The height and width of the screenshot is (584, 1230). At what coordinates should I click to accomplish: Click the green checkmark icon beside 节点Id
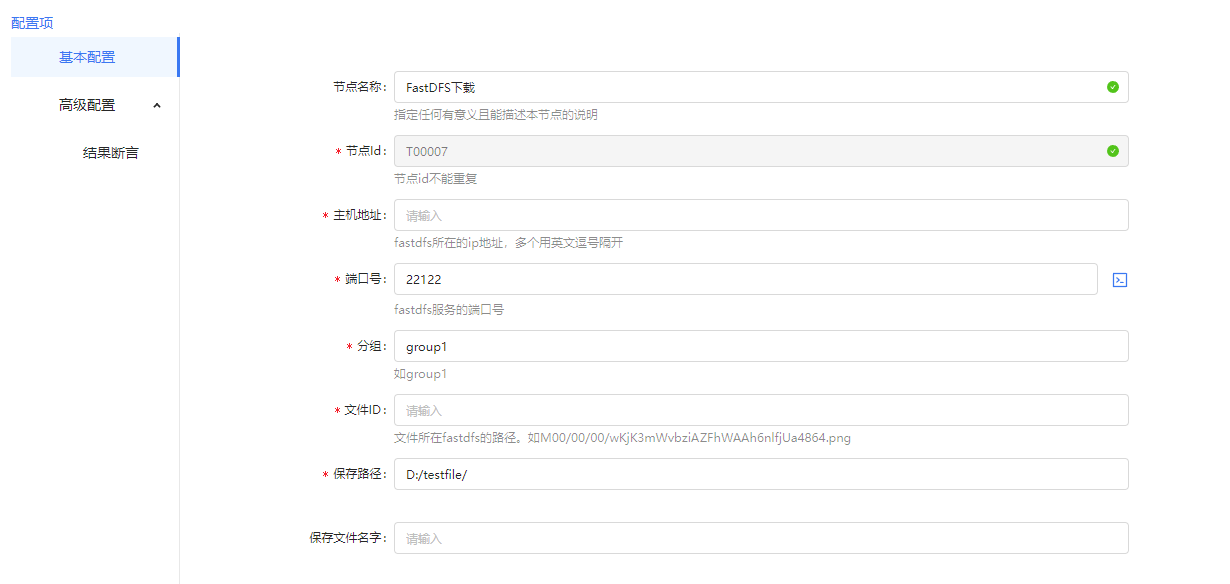click(x=1112, y=151)
